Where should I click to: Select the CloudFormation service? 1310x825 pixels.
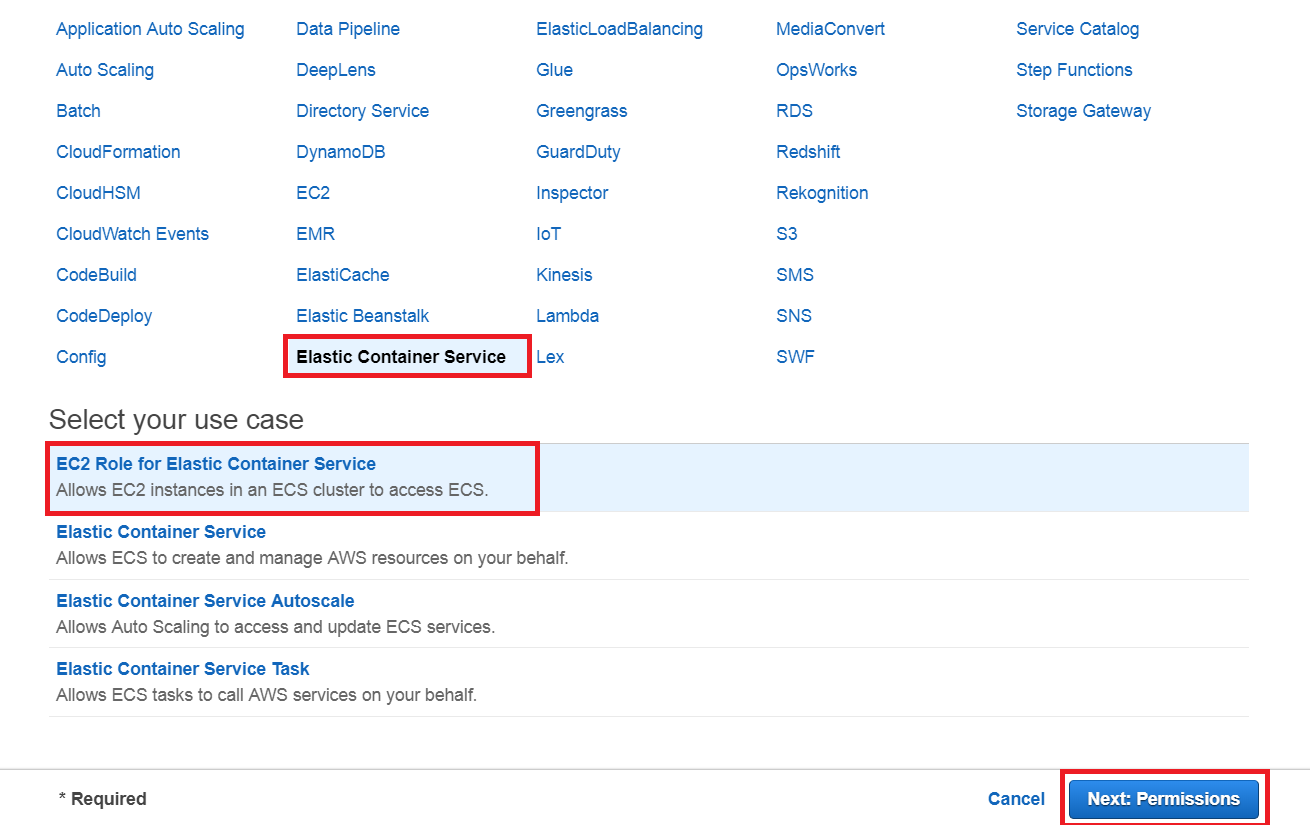(118, 151)
